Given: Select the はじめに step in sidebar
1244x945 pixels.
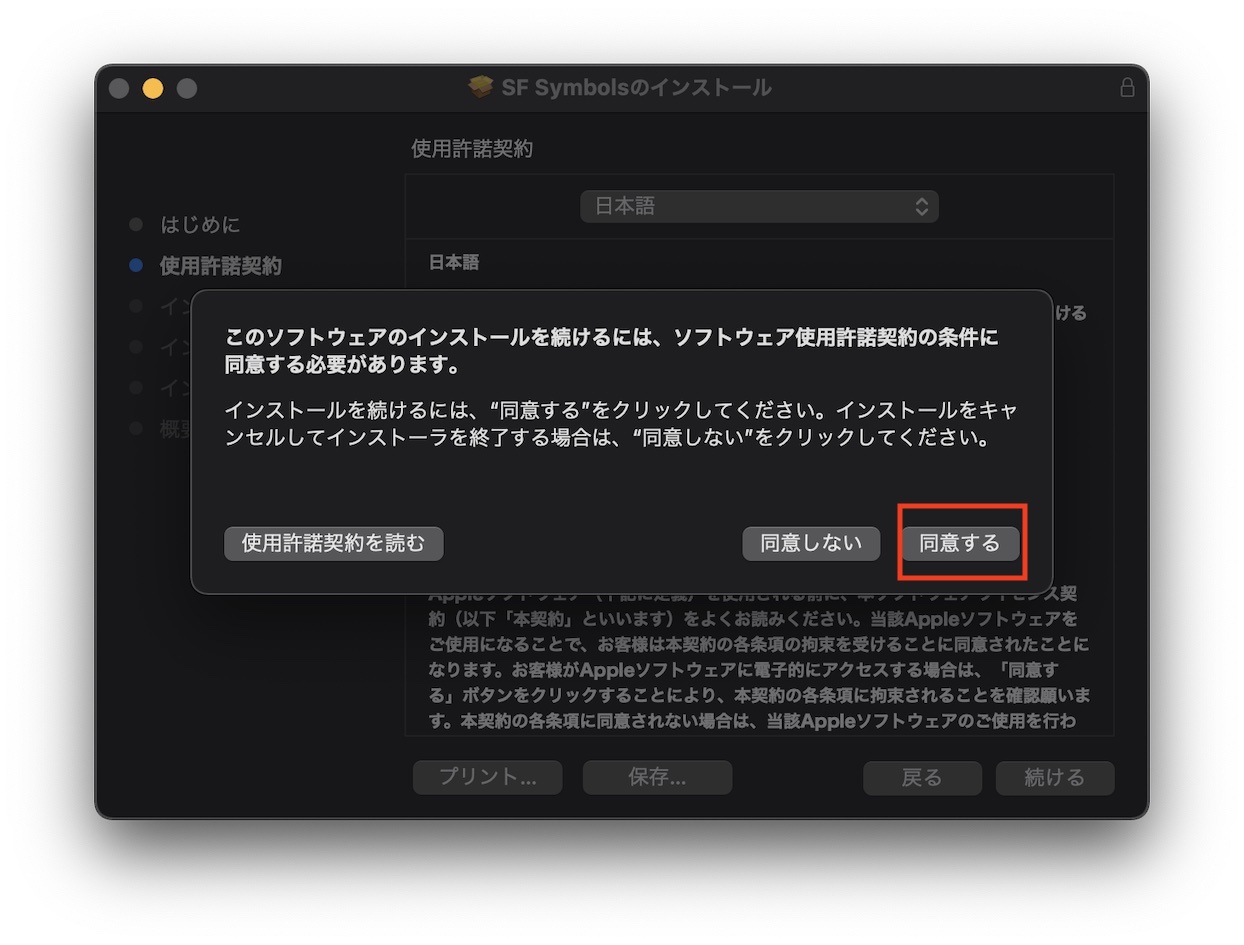Looking at the screenshot, I should pos(200,225).
